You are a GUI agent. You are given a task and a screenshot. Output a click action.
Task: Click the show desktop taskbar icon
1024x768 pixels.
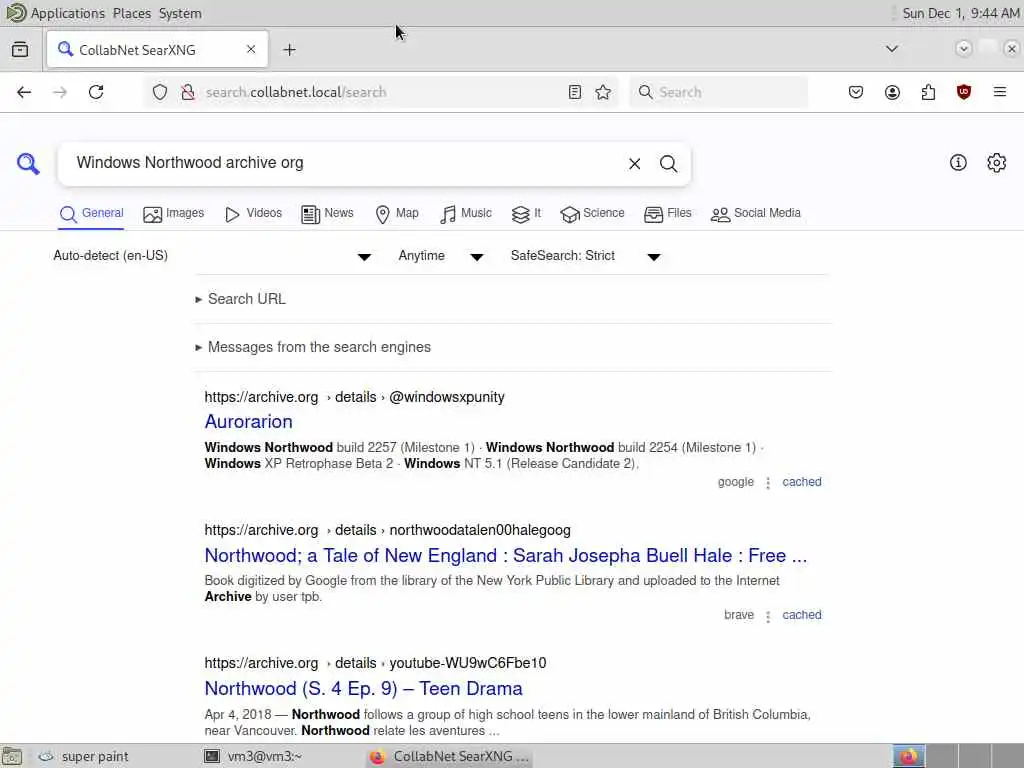(12, 757)
